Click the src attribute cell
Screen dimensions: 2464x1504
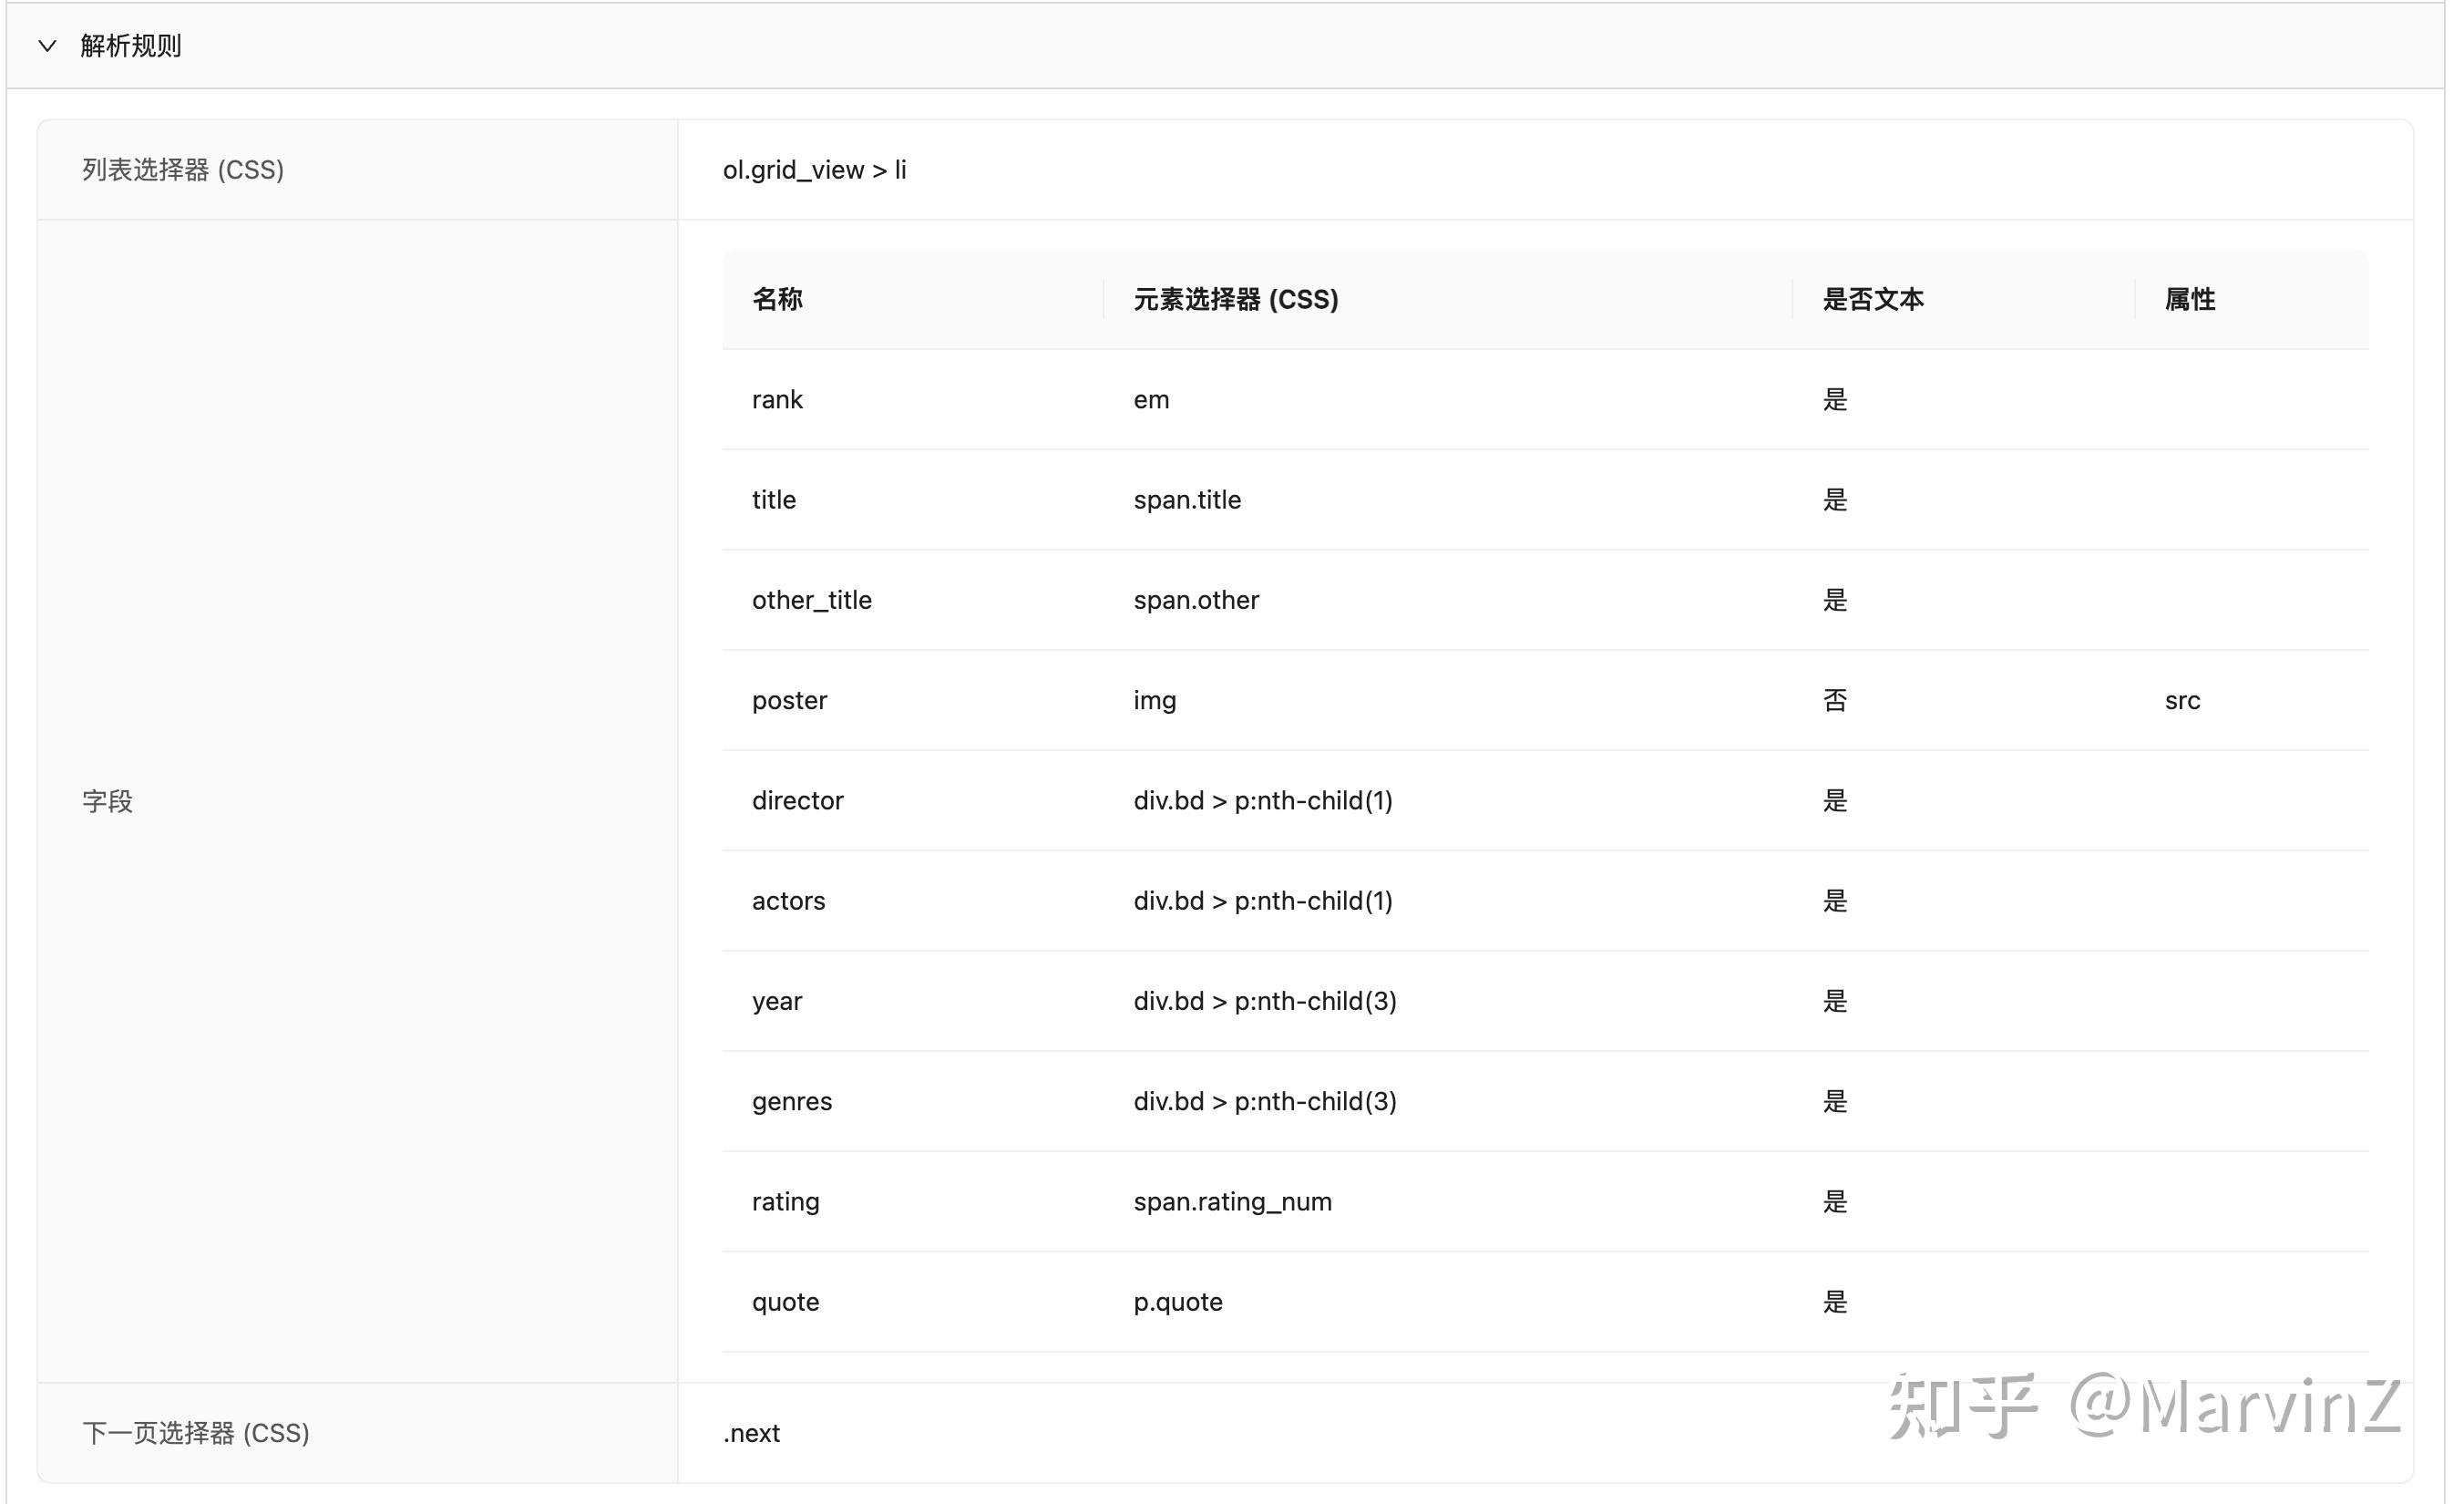tap(2183, 700)
